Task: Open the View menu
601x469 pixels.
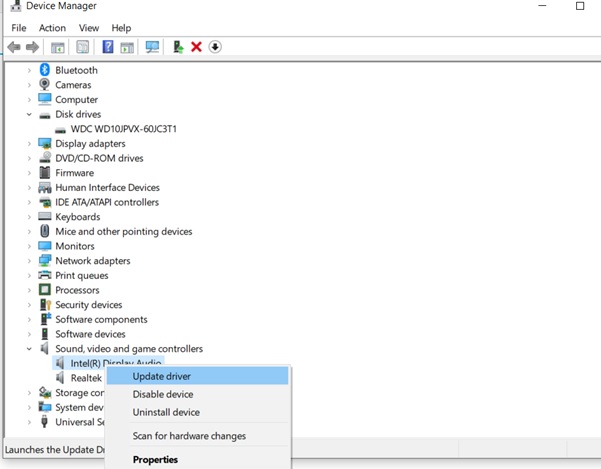Action: [89, 28]
